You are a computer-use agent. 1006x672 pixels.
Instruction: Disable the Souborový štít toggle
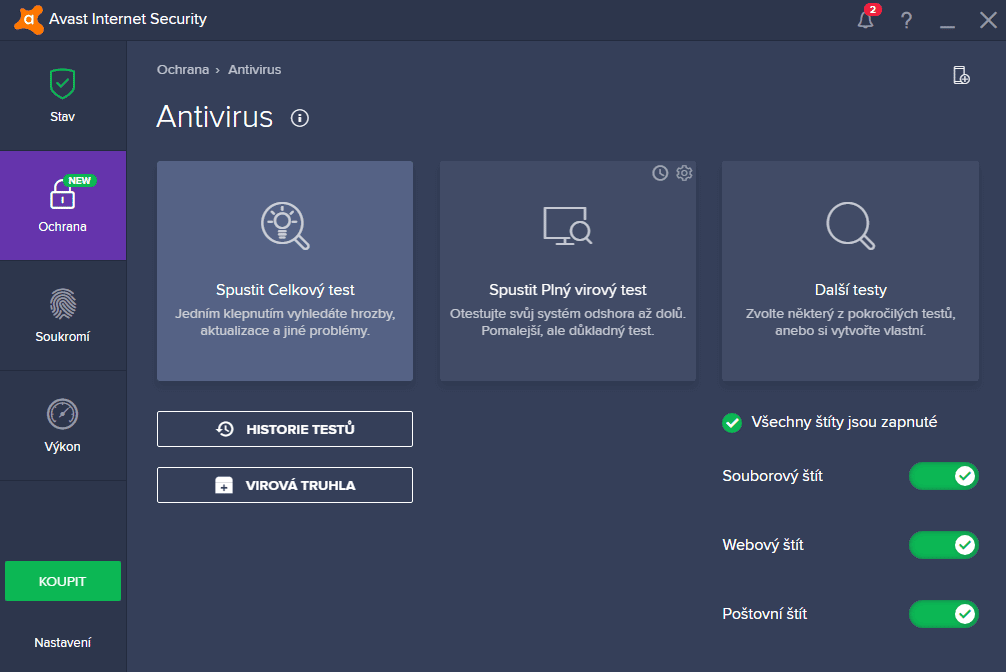coord(943,476)
